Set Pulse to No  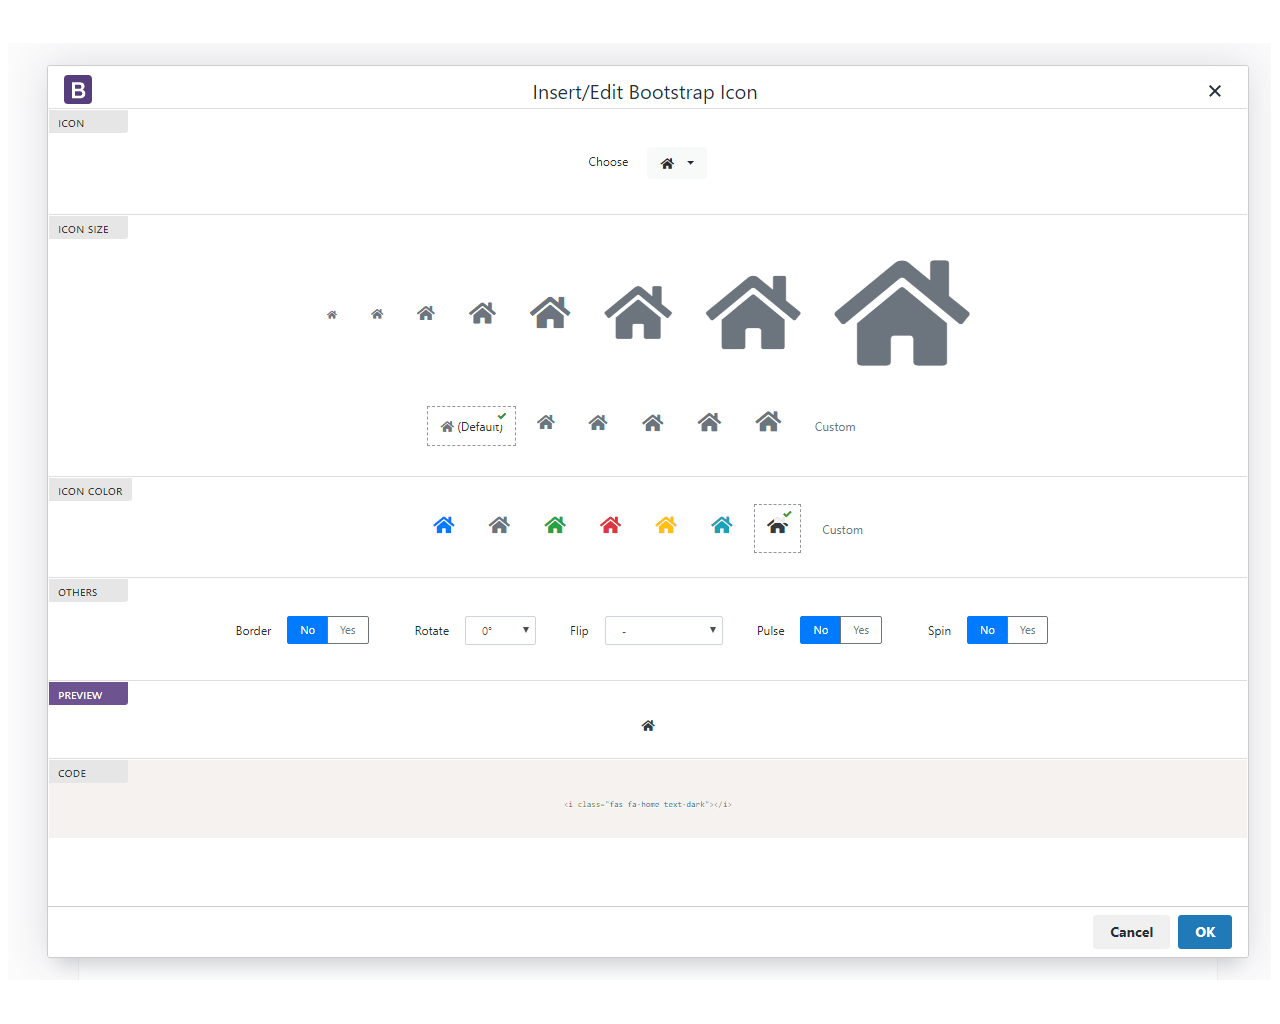point(820,630)
